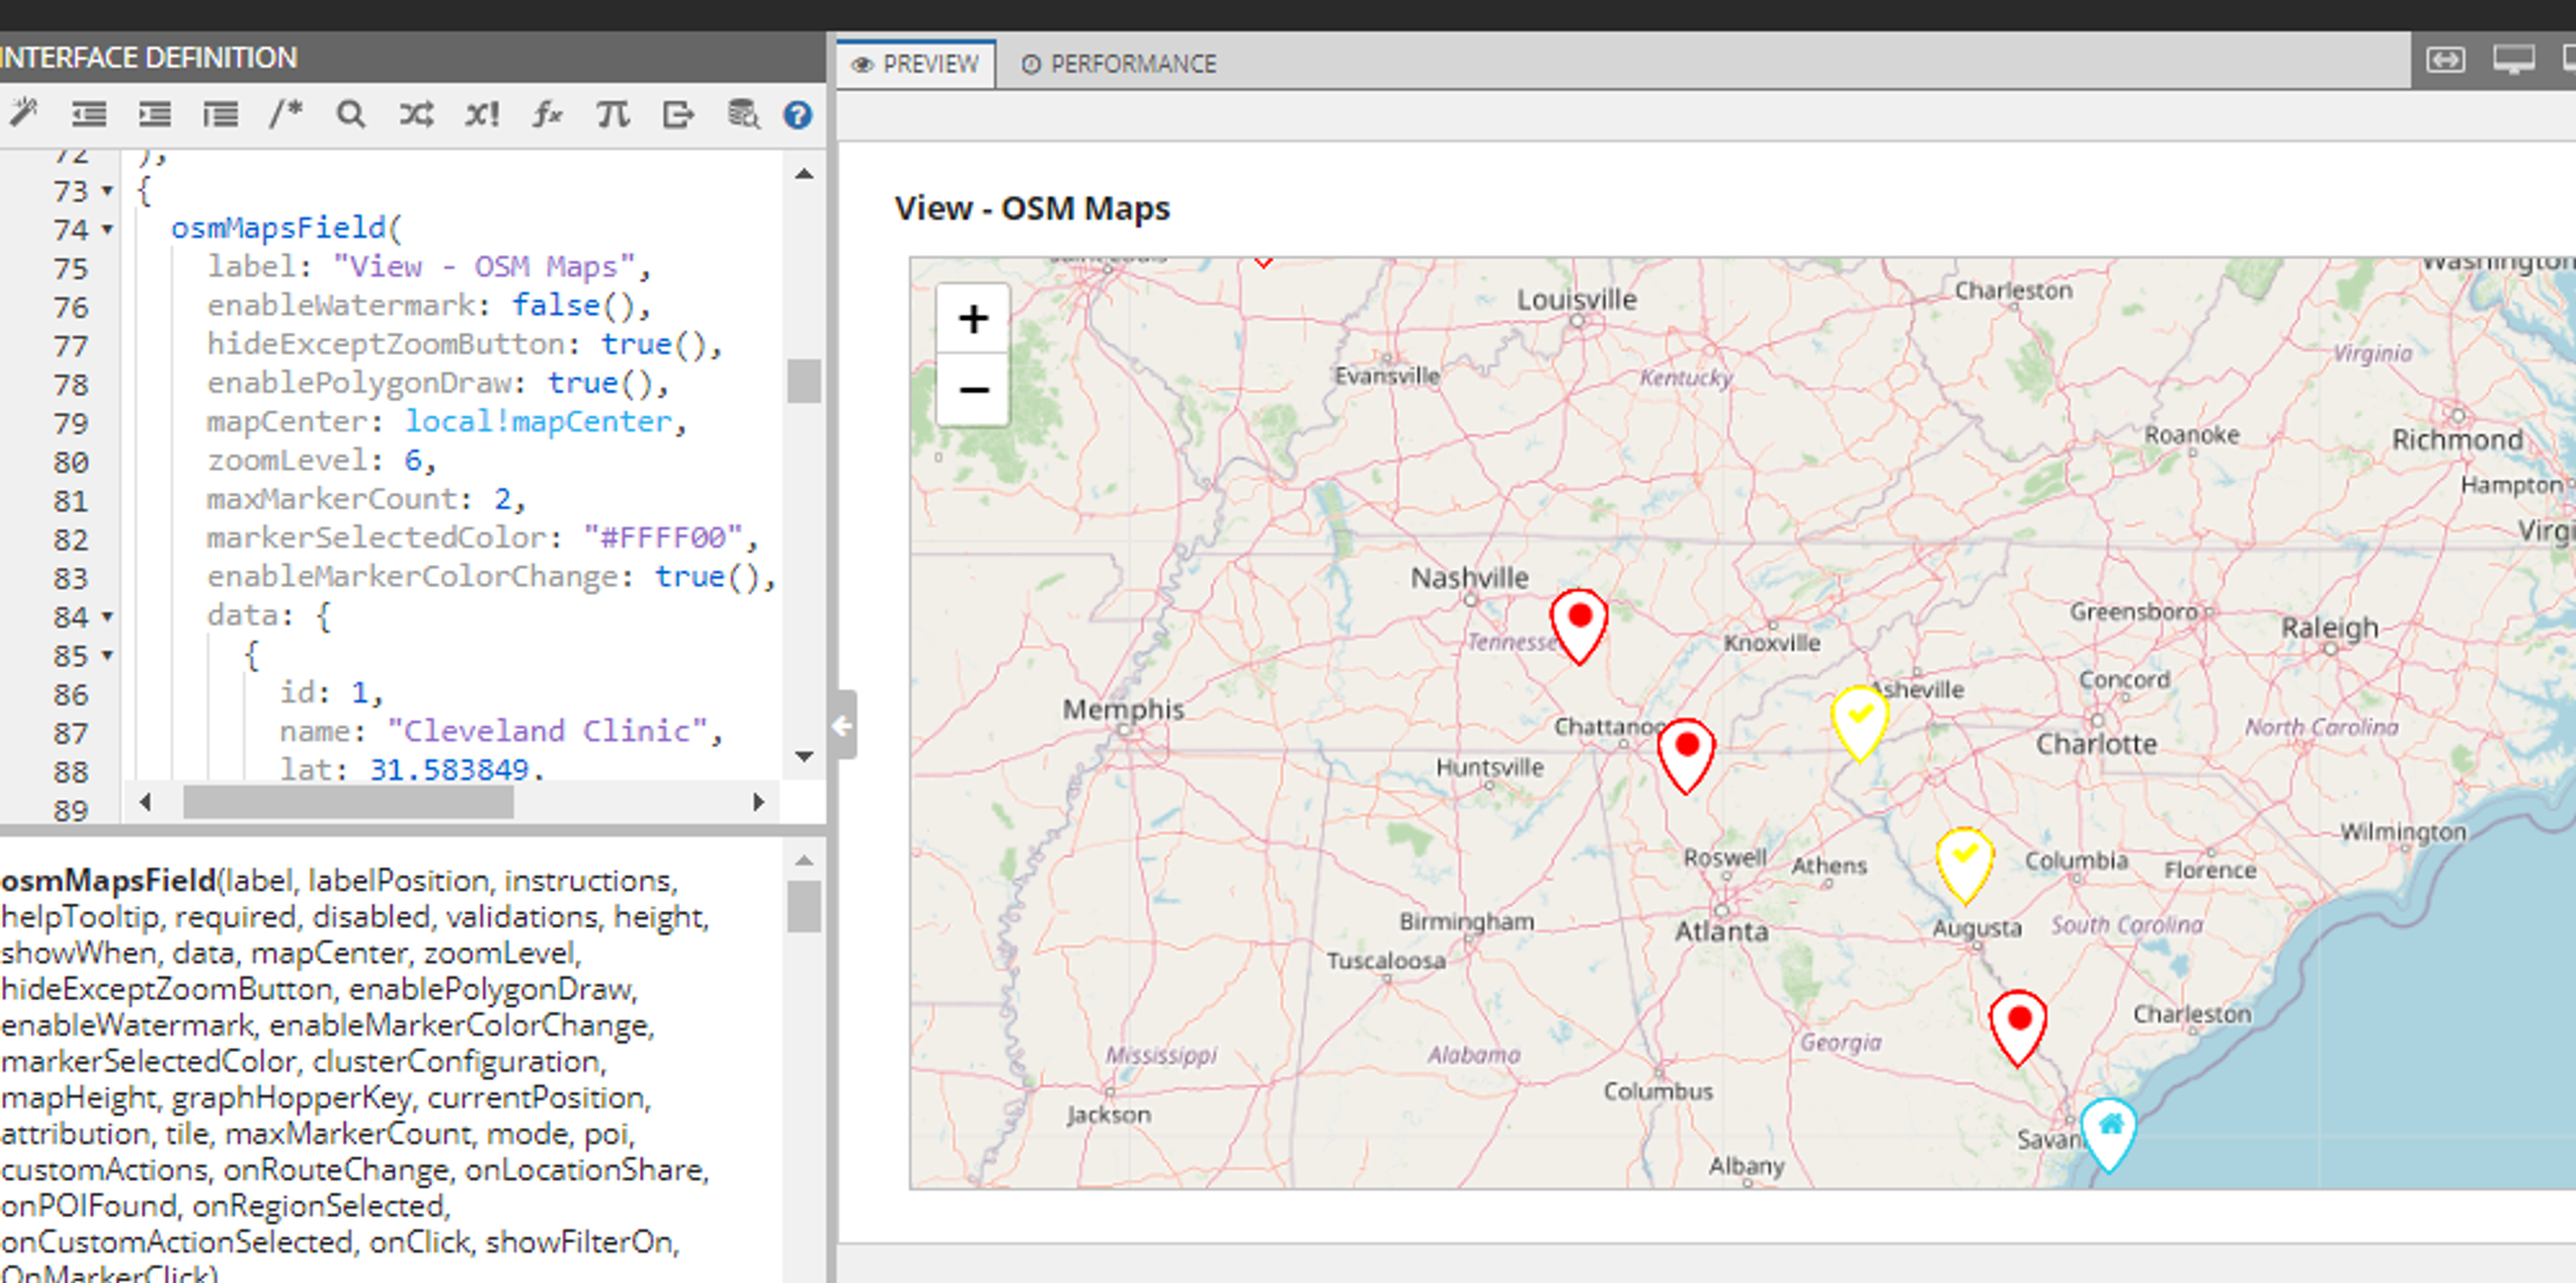Click the documentation panel scrollbar thumb

pos(804,906)
